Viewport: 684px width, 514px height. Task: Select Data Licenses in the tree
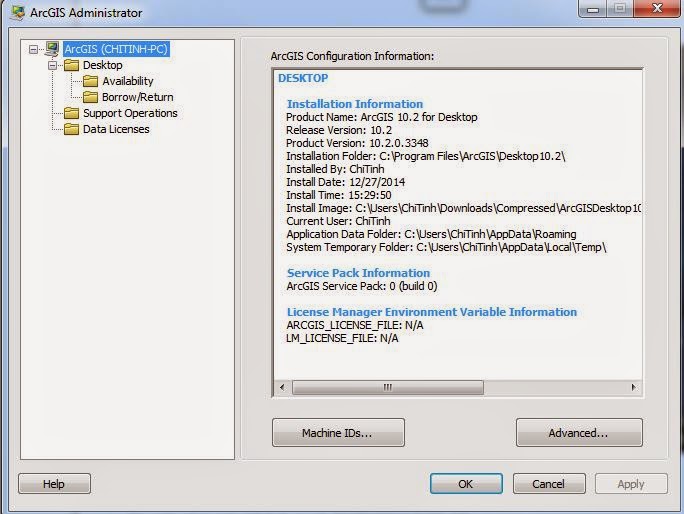tap(116, 129)
